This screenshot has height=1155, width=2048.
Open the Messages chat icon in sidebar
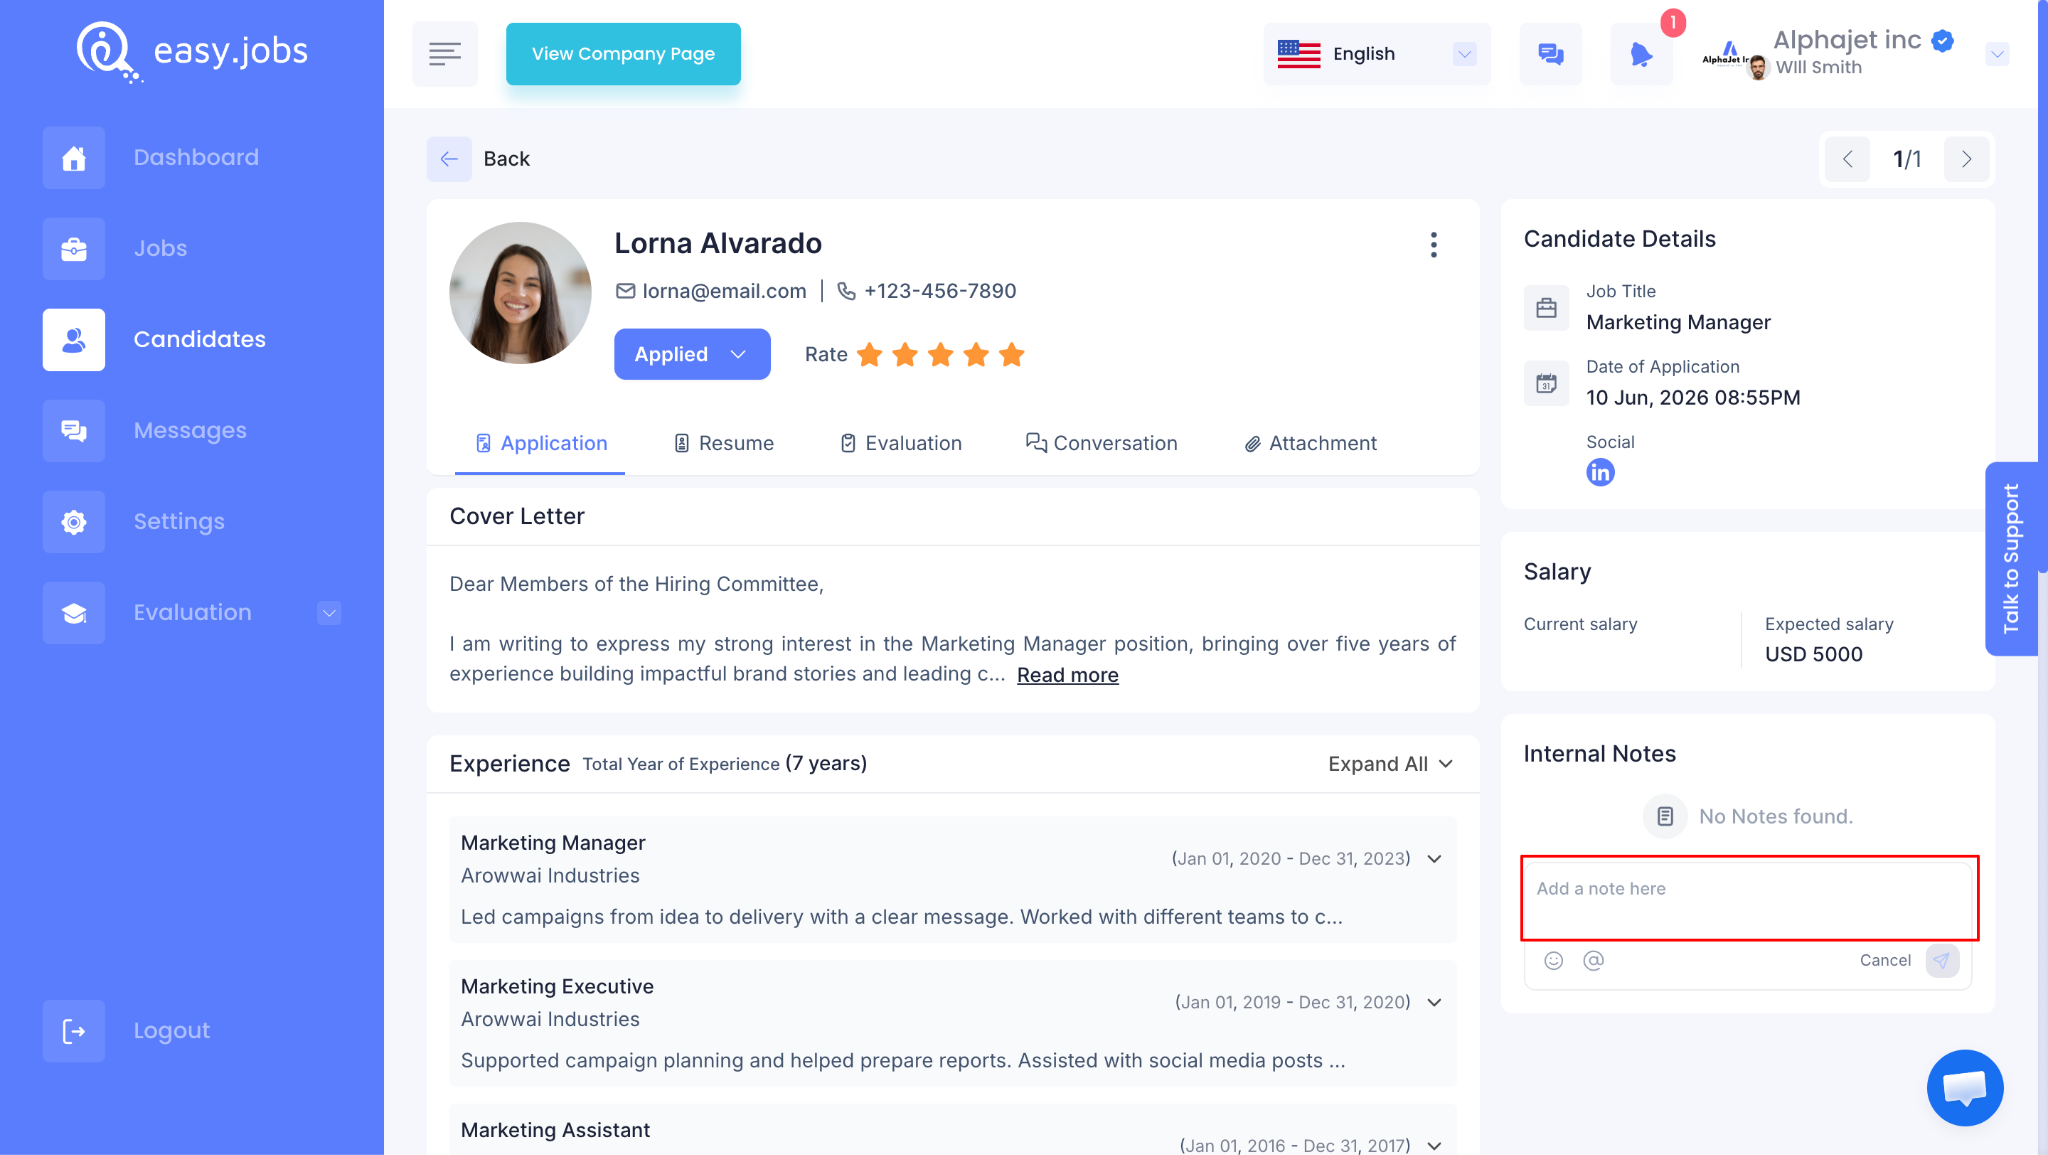pos(73,431)
